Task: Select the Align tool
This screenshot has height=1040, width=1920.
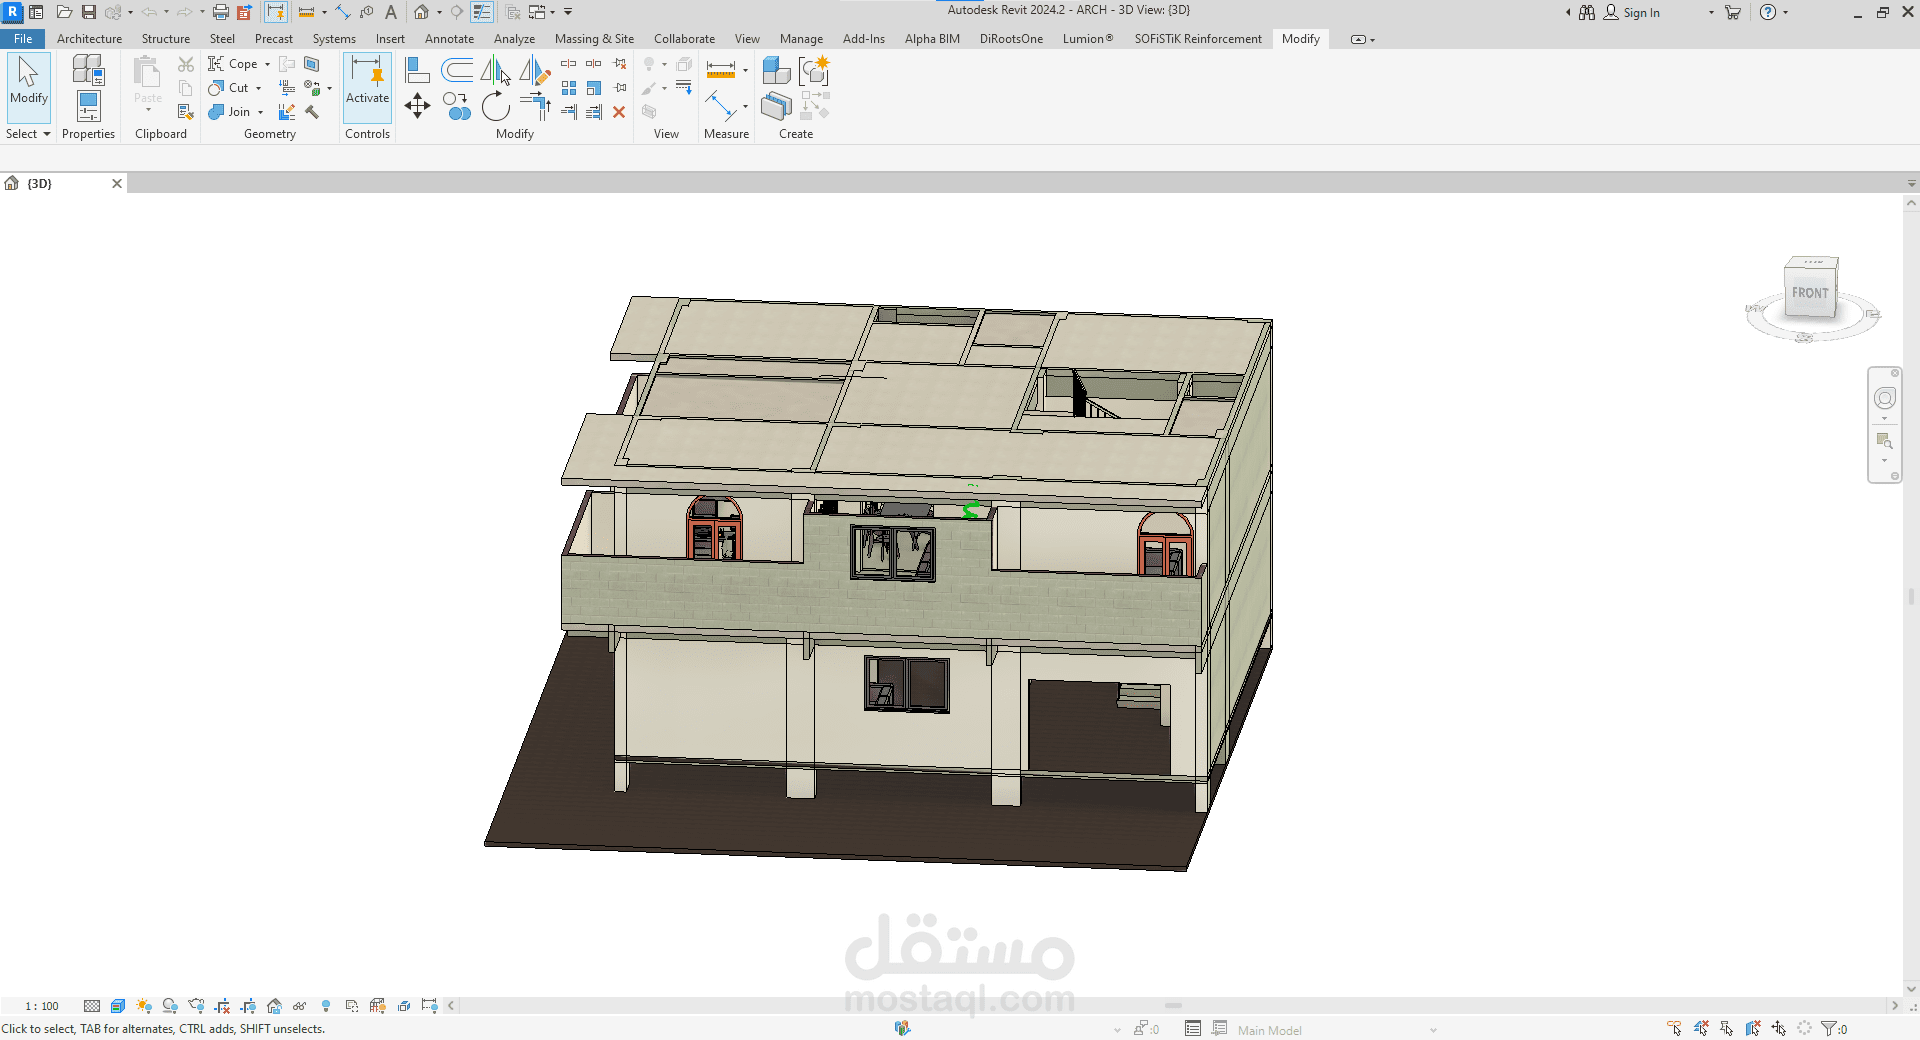Action: tap(417, 70)
